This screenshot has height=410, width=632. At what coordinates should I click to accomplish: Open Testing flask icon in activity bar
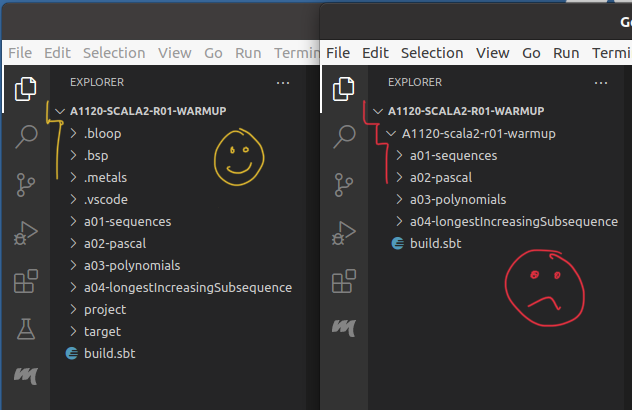25,329
